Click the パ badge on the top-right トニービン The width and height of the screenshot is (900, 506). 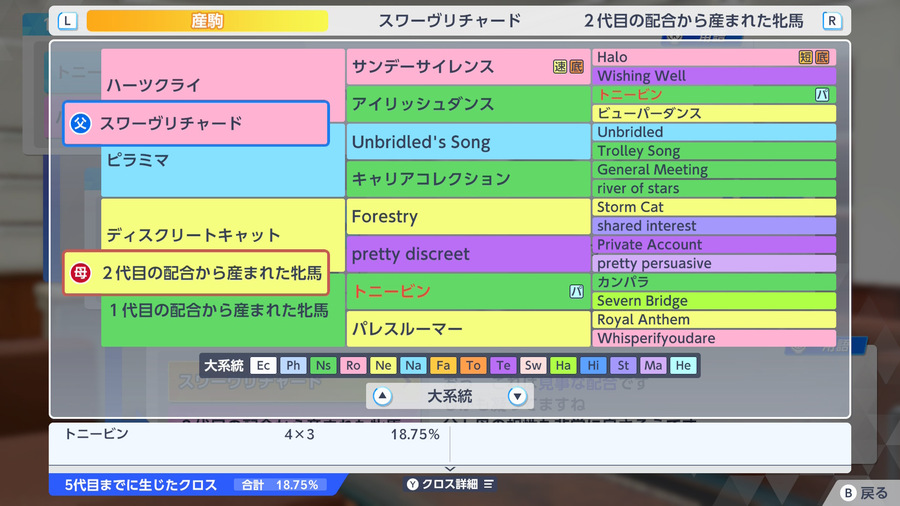coord(822,95)
